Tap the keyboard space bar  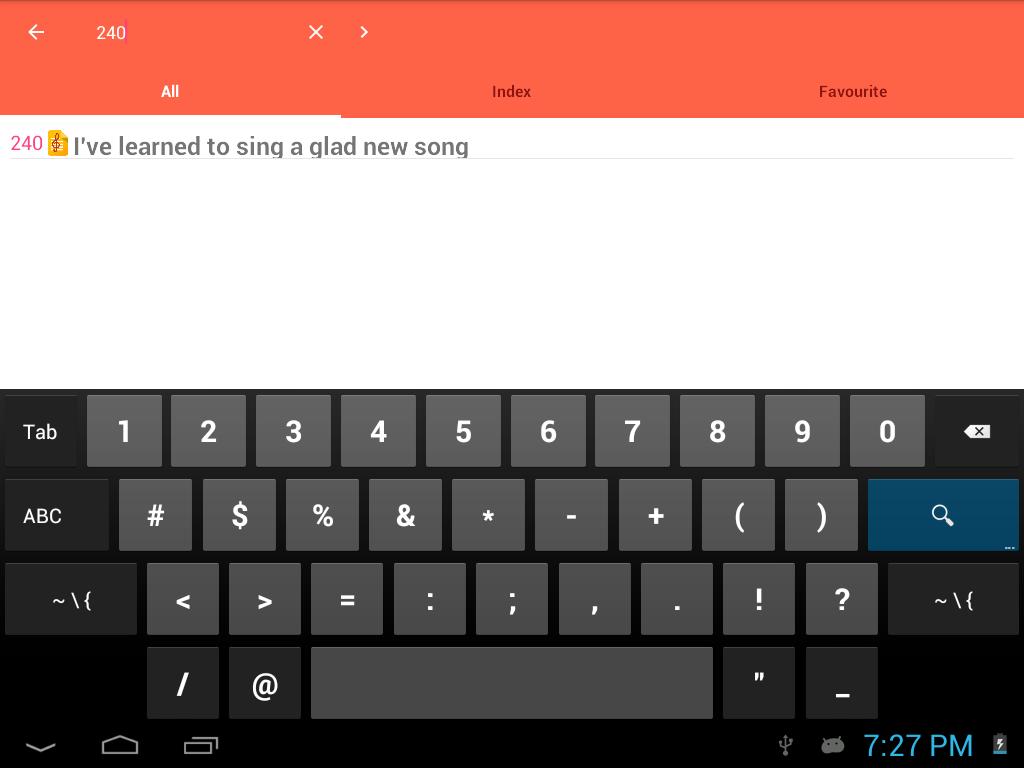coord(511,683)
